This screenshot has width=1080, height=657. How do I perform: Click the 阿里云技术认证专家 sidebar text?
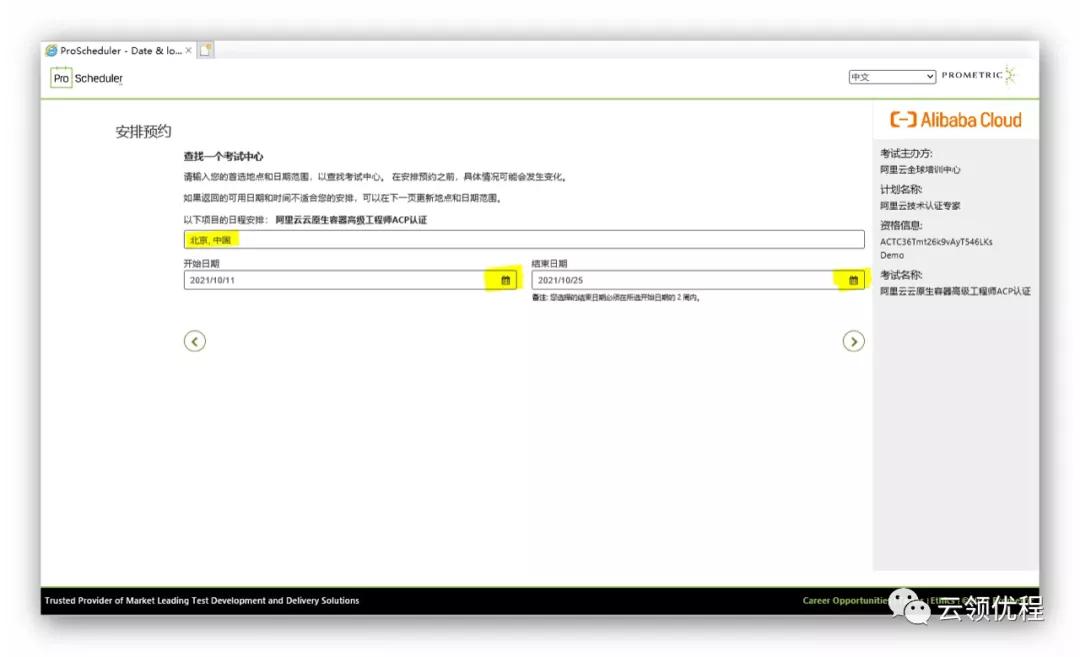coord(920,205)
